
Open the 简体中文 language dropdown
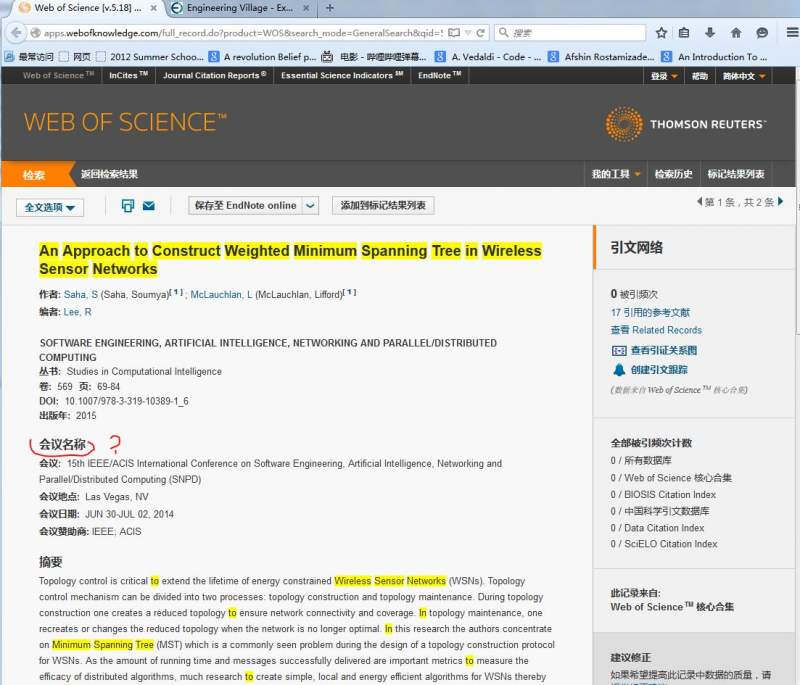744,76
